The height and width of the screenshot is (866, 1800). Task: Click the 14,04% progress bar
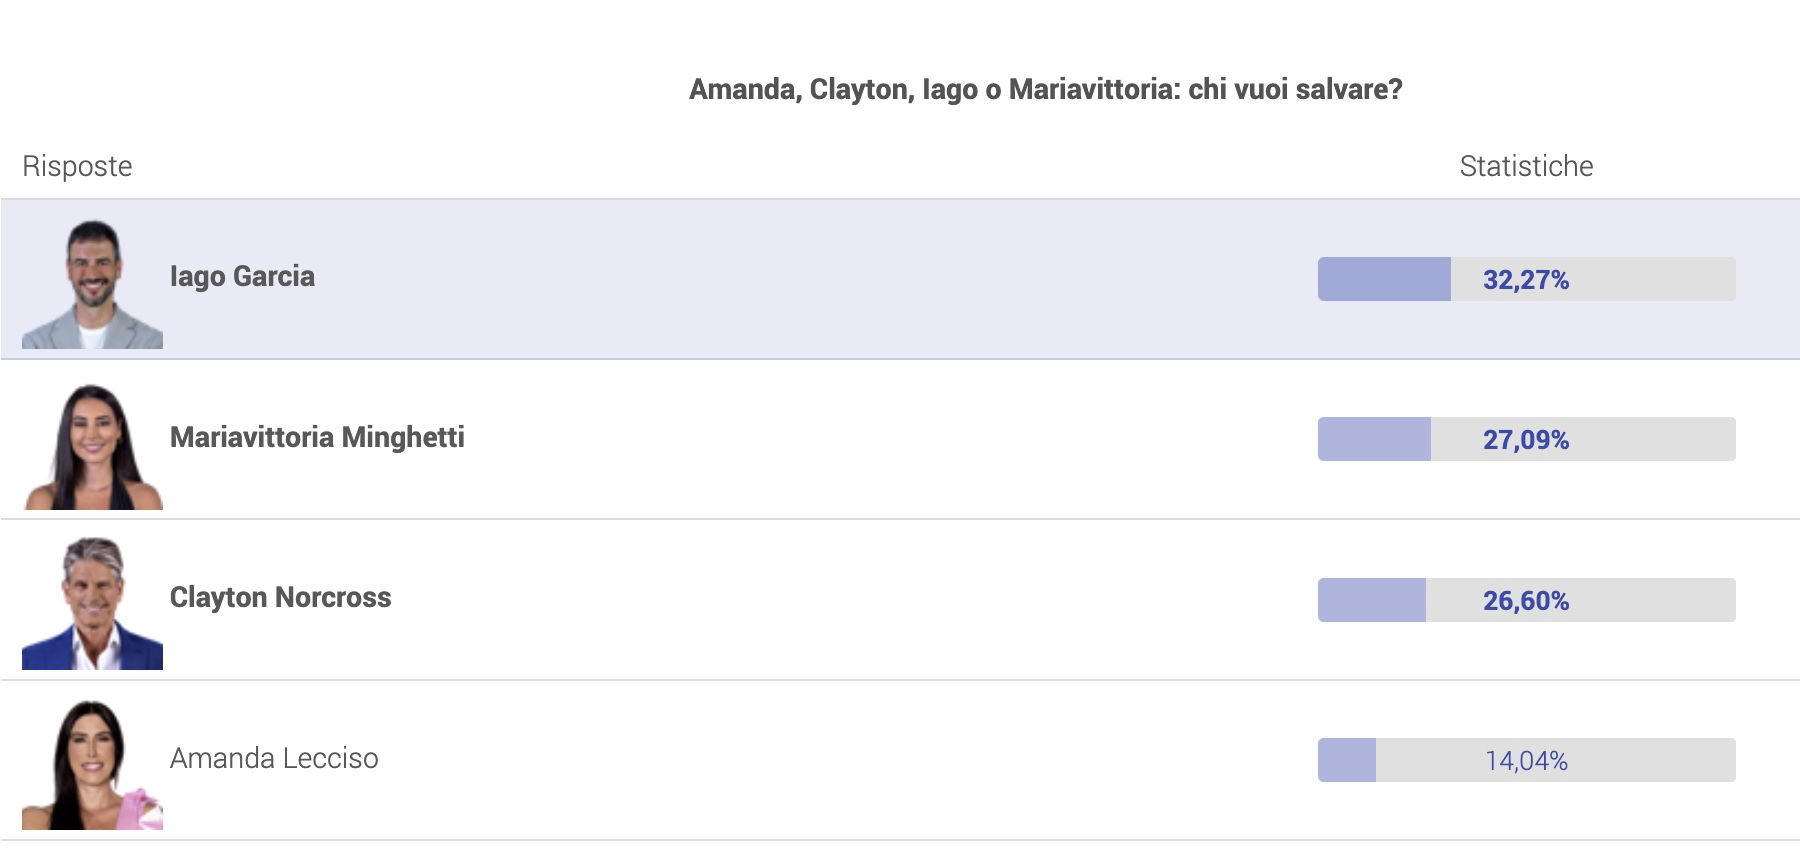coord(1526,760)
